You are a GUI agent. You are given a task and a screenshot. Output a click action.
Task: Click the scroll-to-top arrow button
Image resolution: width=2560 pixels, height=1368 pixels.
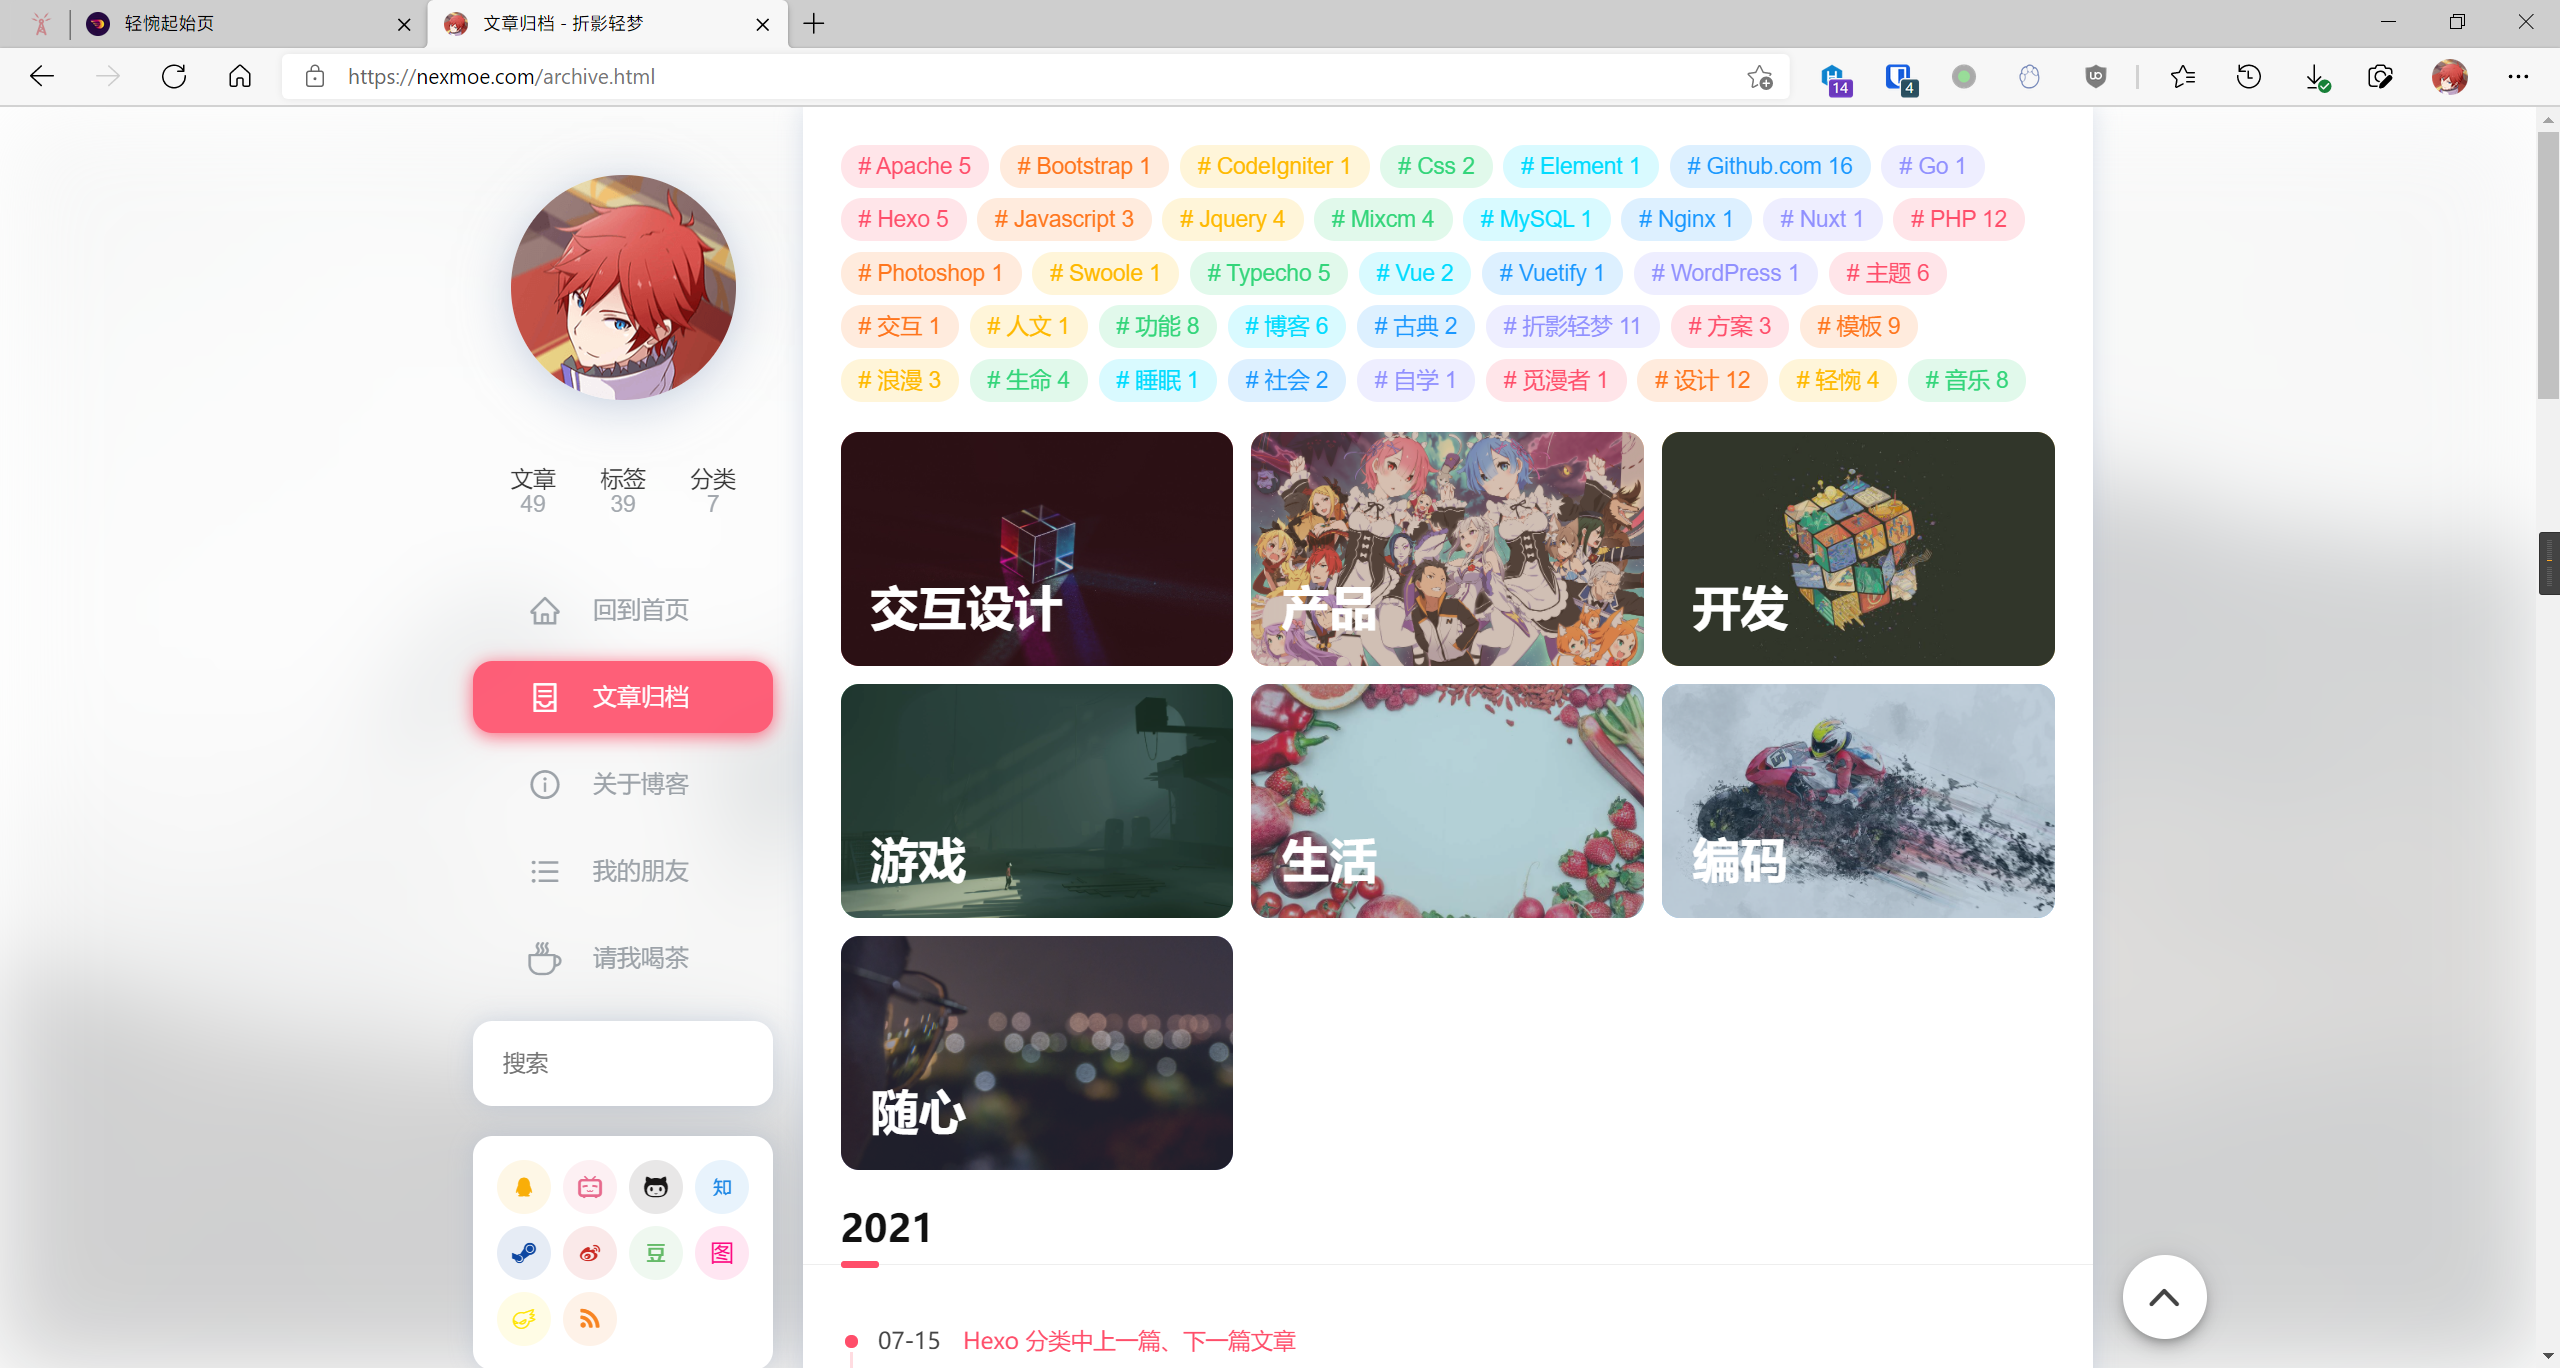pos(2164,1297)
